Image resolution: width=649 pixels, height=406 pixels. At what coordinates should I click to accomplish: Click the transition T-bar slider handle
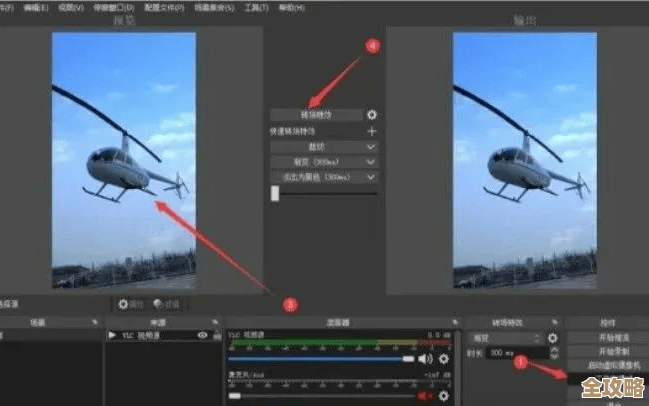[275, 194]
